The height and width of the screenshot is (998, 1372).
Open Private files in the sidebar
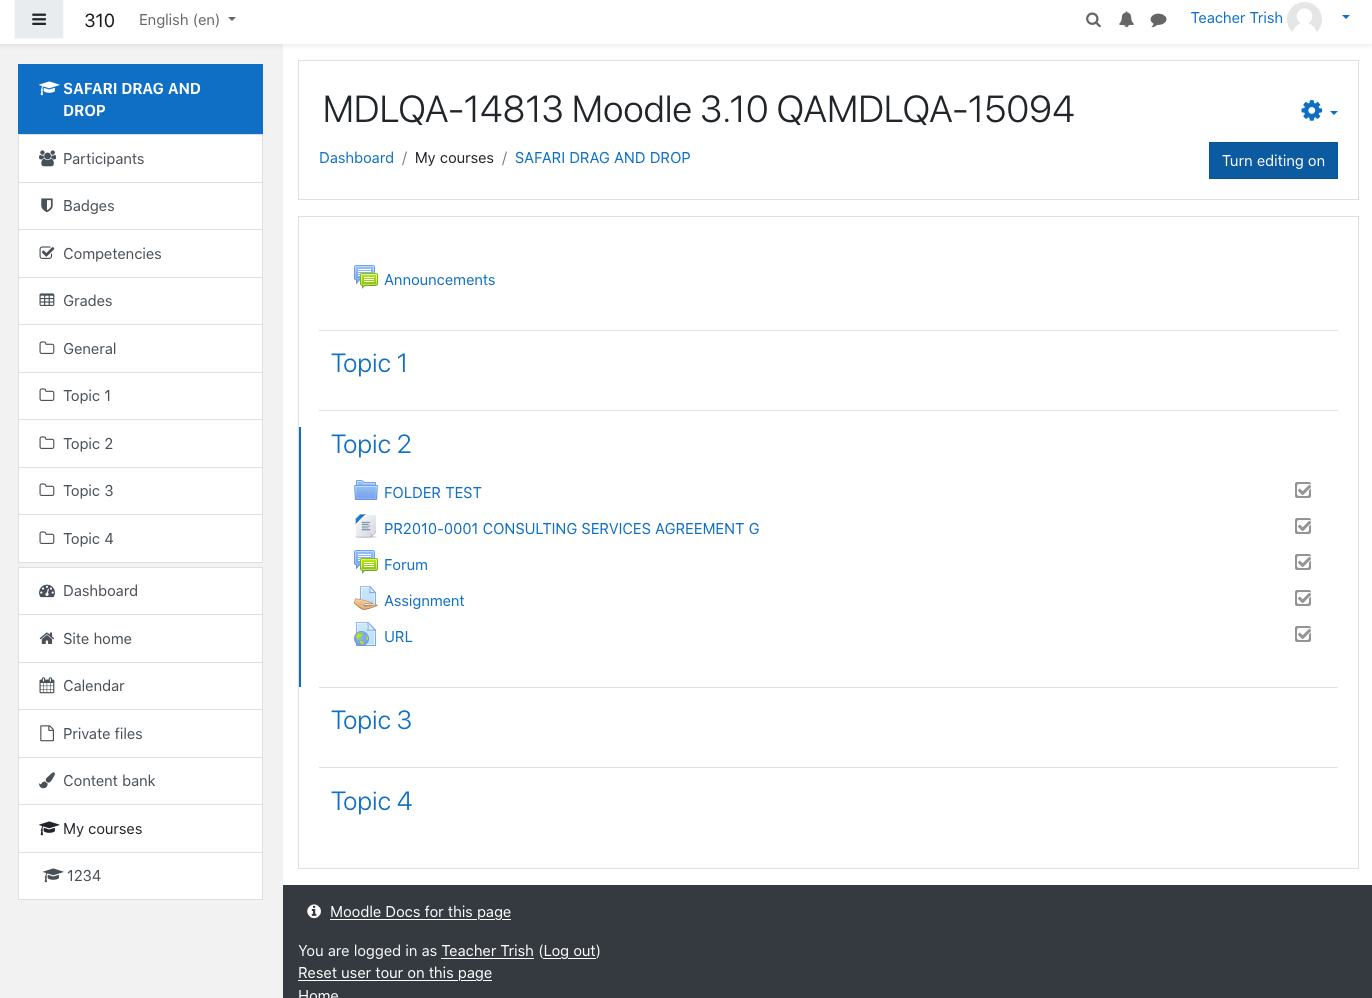coord(140,734)
